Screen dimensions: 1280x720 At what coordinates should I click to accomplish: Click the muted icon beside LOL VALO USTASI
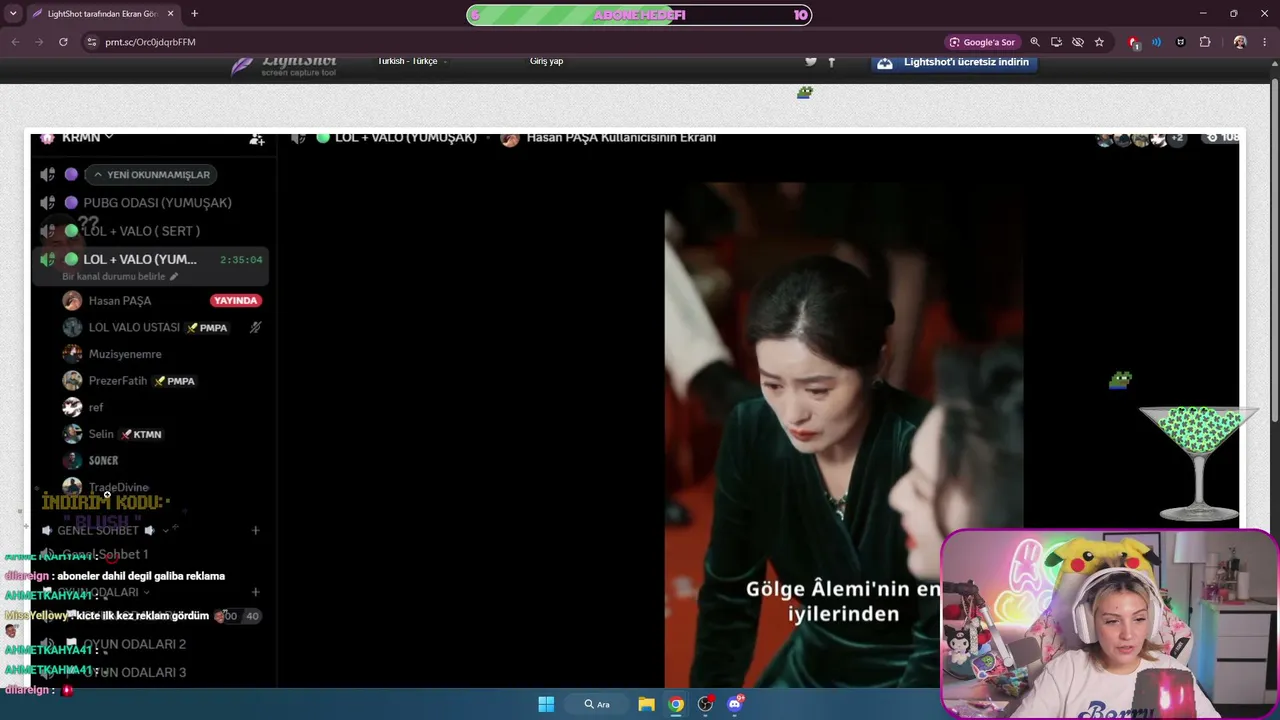click(x=255, y=327)
